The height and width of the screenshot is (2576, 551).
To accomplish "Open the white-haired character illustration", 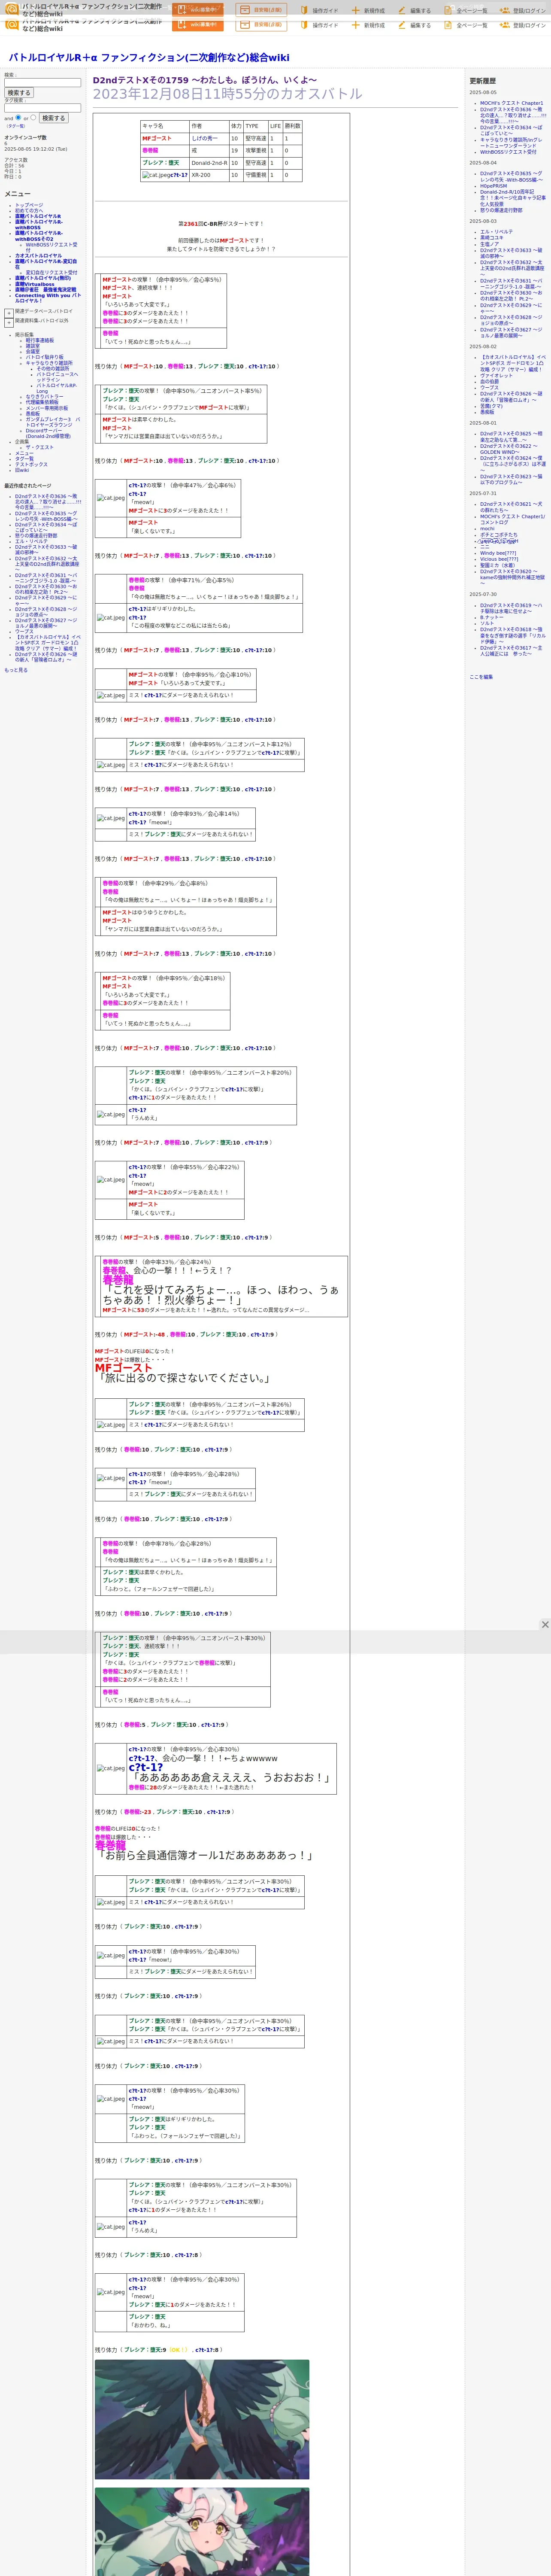I will click(x=202, y=2532).
